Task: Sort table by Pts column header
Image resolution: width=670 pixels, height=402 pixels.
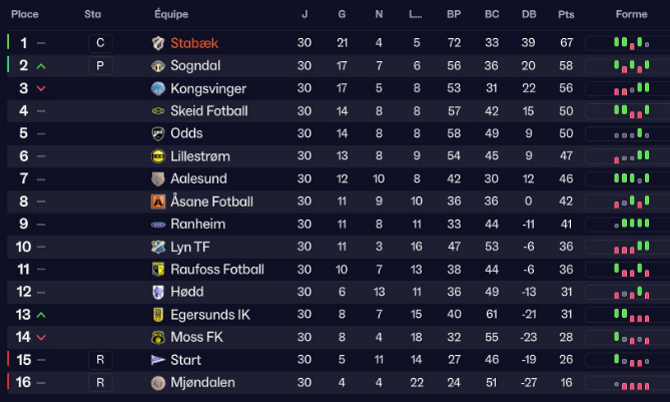Action: point(566,14)
